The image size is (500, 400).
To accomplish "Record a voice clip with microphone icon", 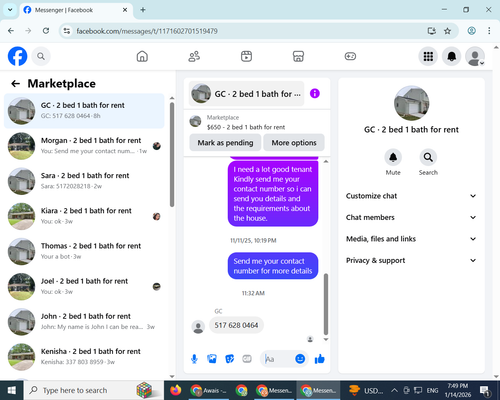I will [x=194, y=359].
